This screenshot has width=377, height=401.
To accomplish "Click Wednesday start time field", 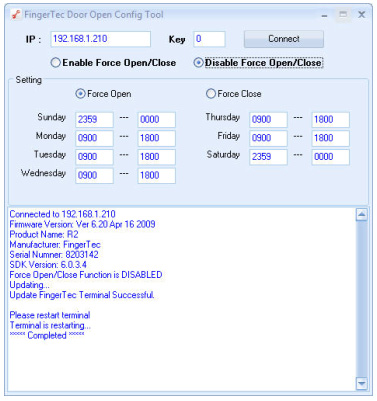I will coord(94,176).
